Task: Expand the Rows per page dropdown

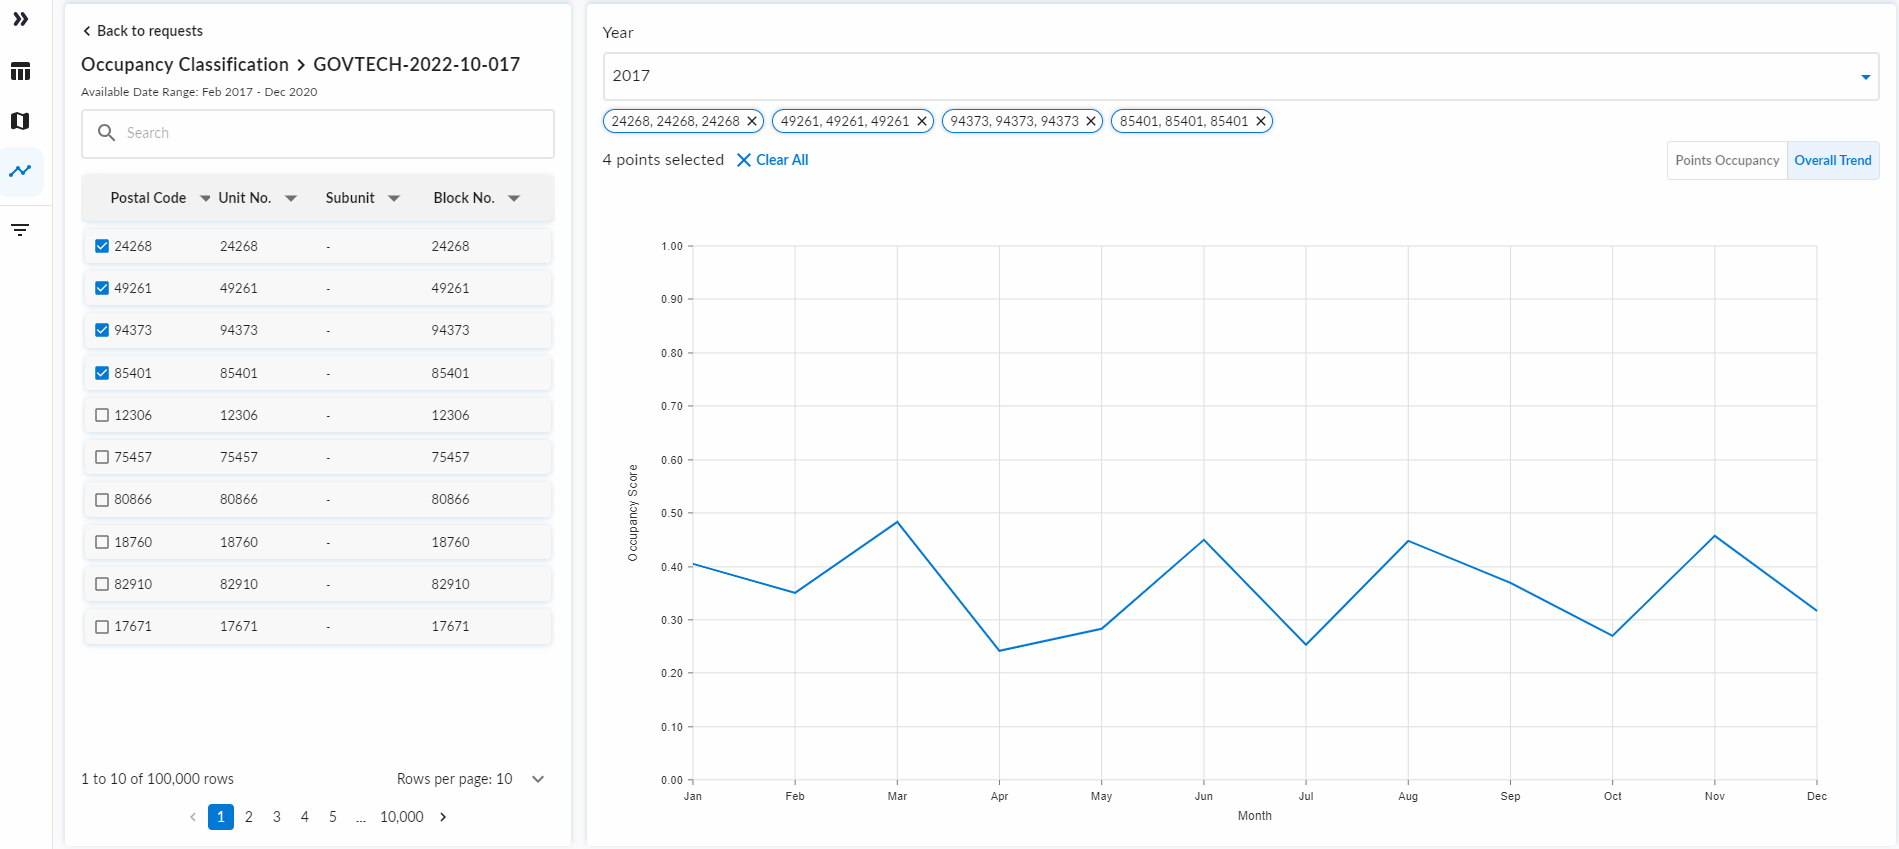Action: pyautogui.click(x=538, y=779)
